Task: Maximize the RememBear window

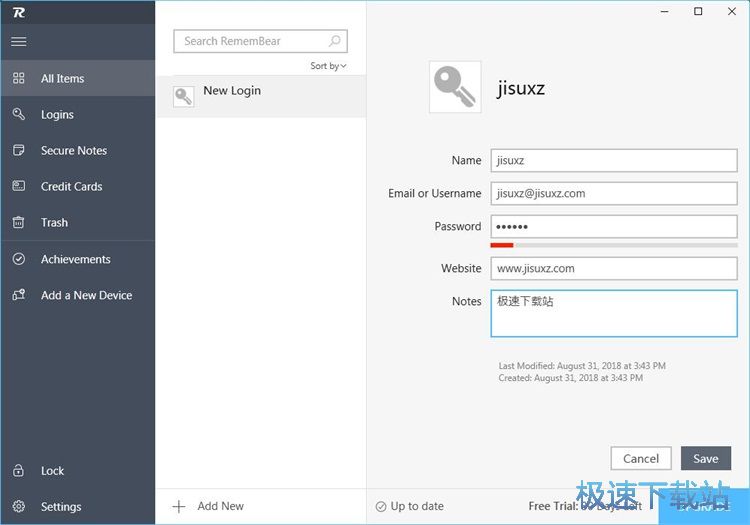Action: pos(698,11)
